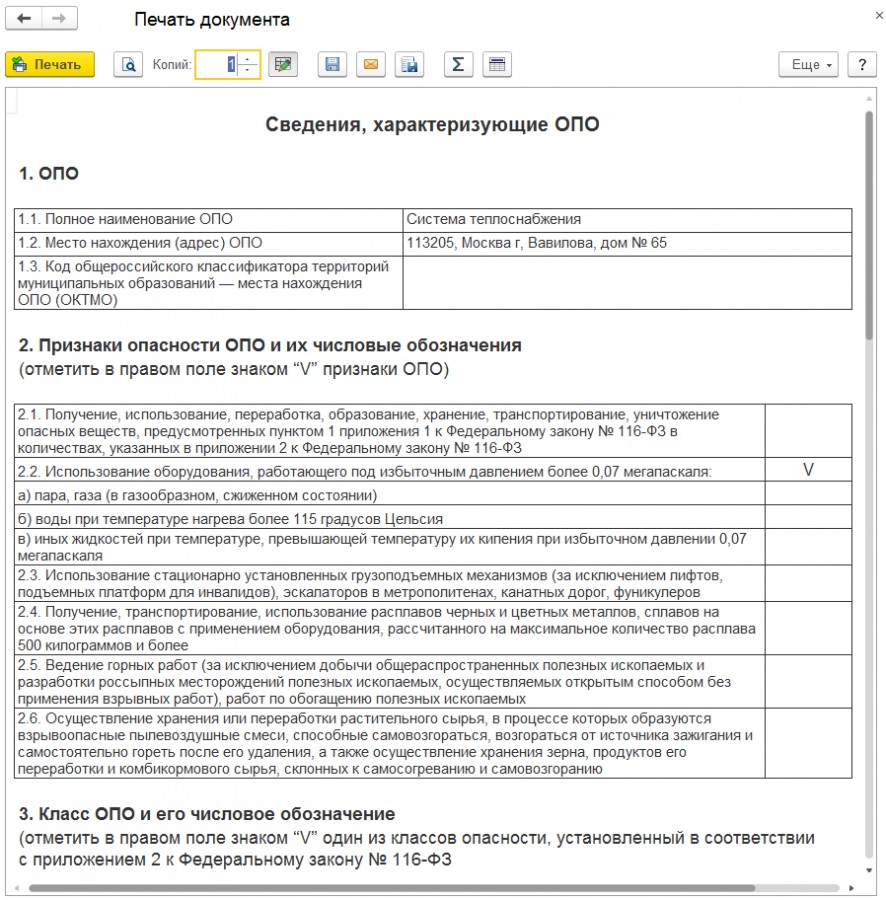The image size is (886, 900).
Task: Open the table settings icon
Action: pos(497,64)
